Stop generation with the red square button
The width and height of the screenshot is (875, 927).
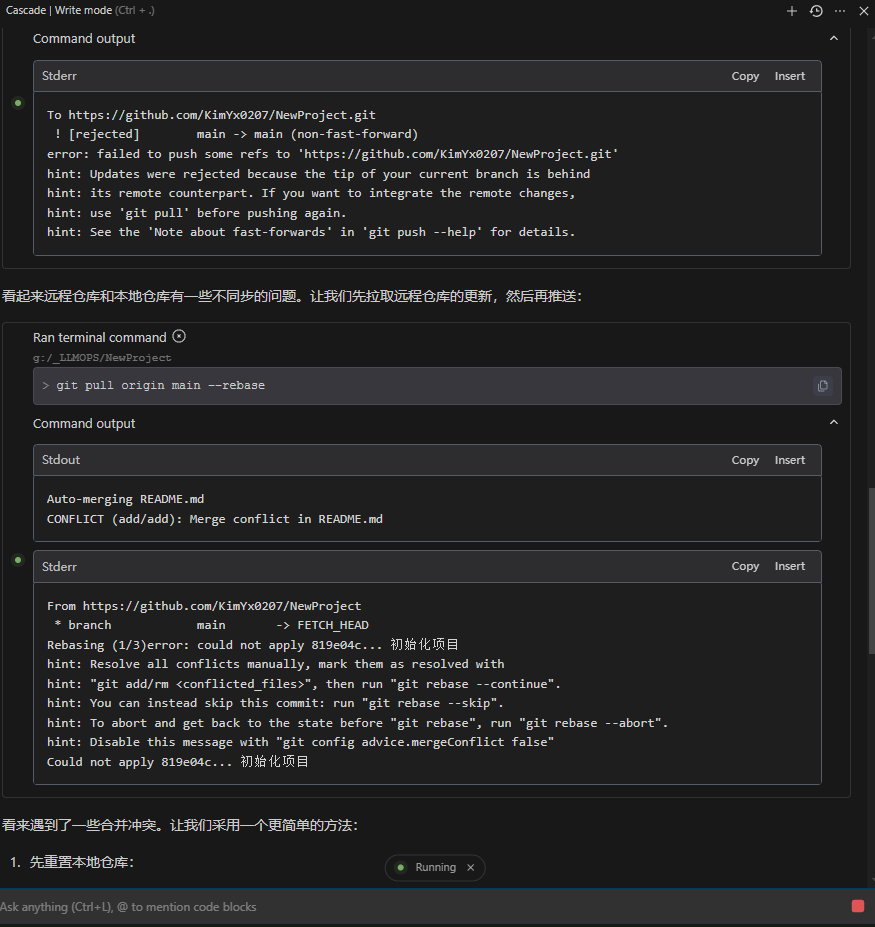(x=858, y=906)
